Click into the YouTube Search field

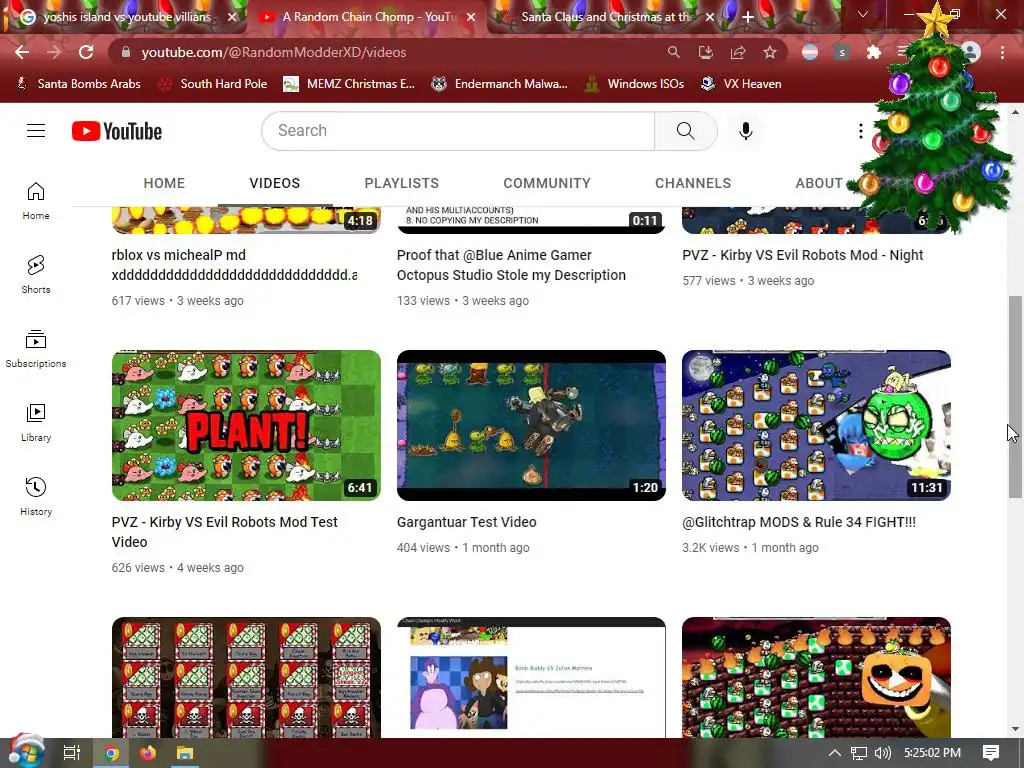(458, 131)
